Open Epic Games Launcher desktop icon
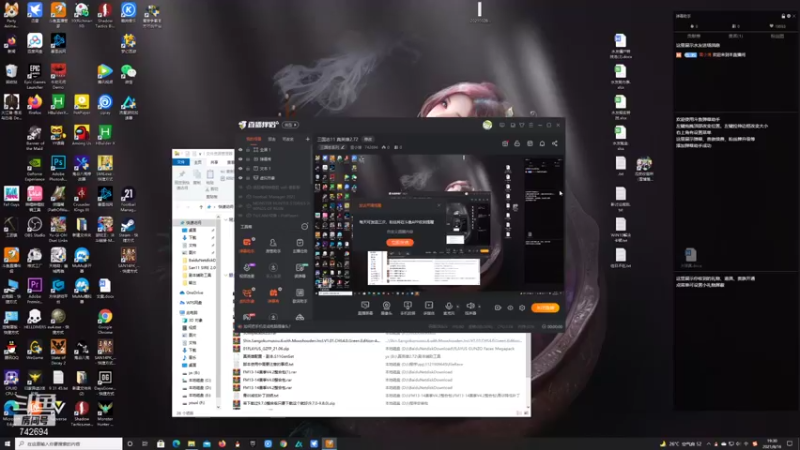Screen dimensions: 800x450 [35, 76]
